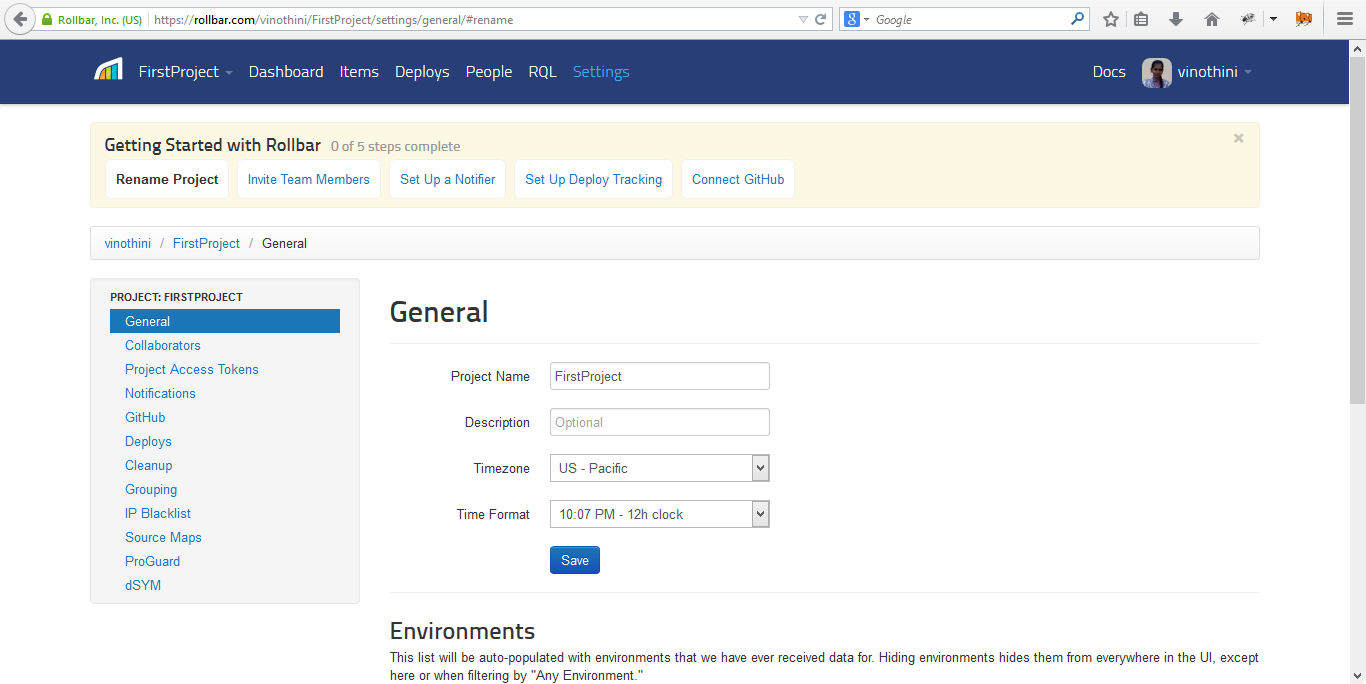Go back with browser back arrow

click(20, 19)
